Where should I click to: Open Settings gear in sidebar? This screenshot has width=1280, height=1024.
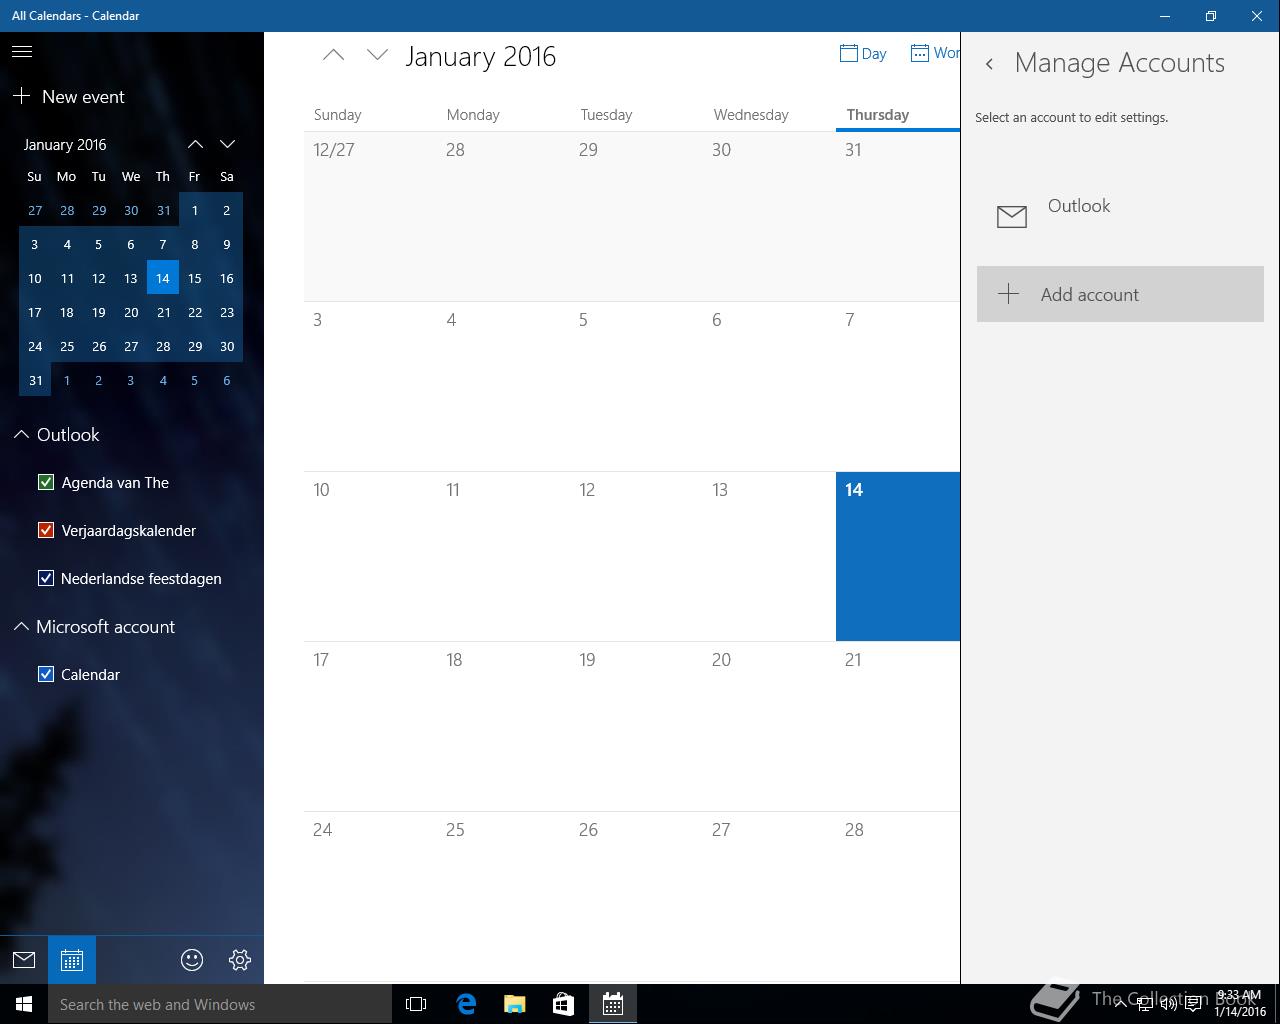pos(240,960)
